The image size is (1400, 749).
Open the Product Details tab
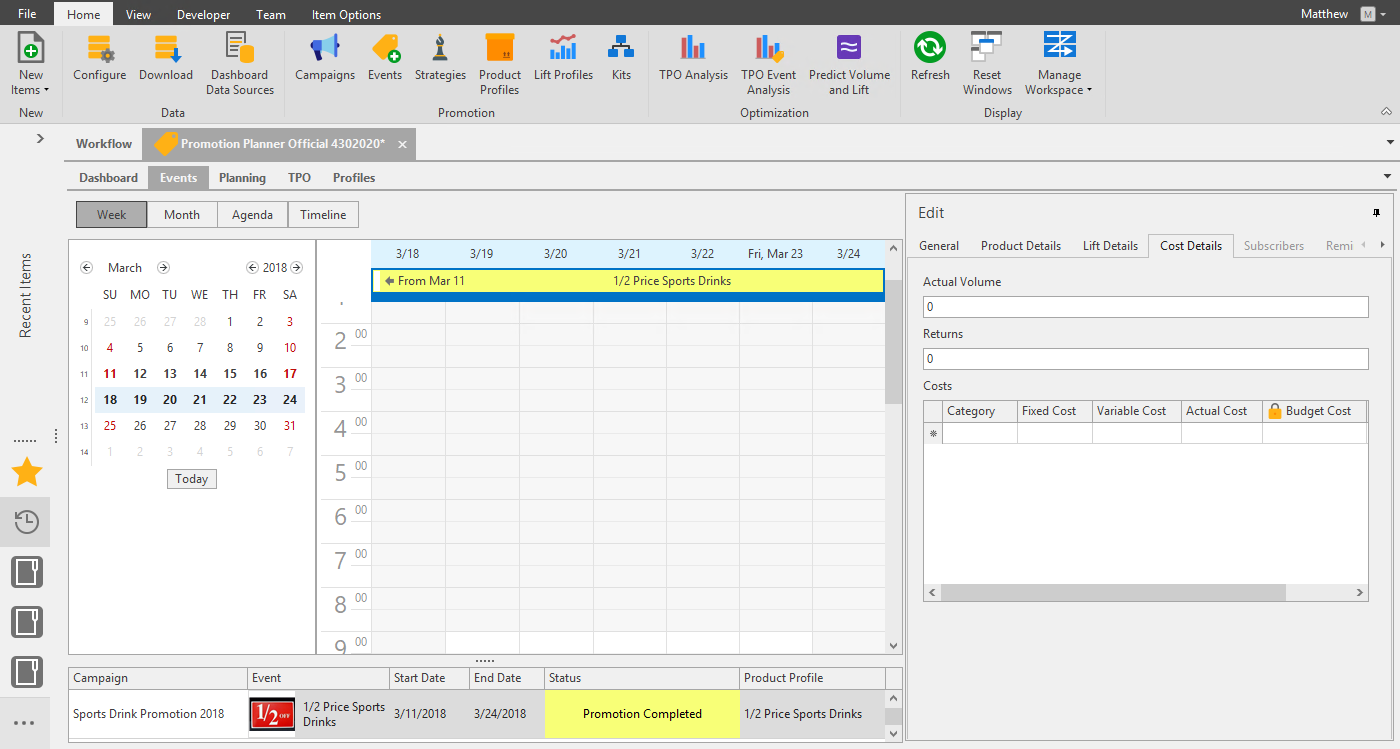pyautogui.click(x=1021, y=246)
